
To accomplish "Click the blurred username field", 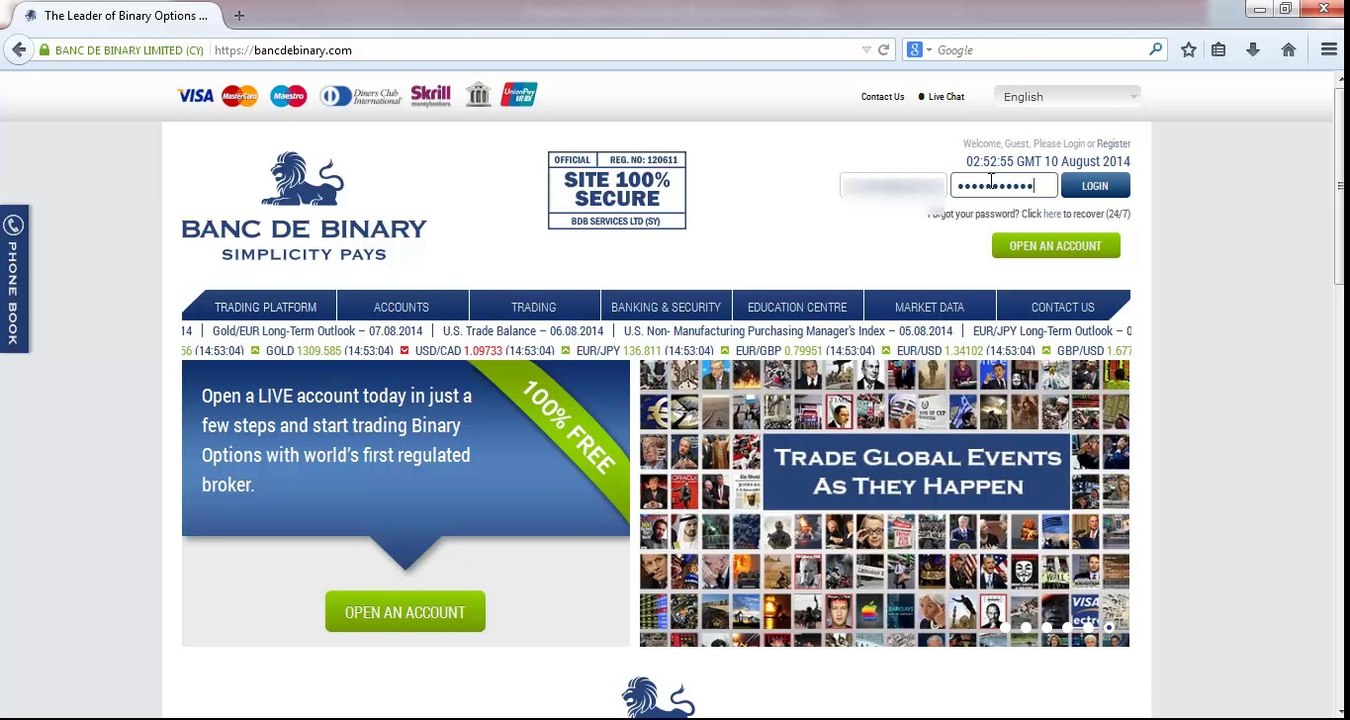I will pos(893,186).
